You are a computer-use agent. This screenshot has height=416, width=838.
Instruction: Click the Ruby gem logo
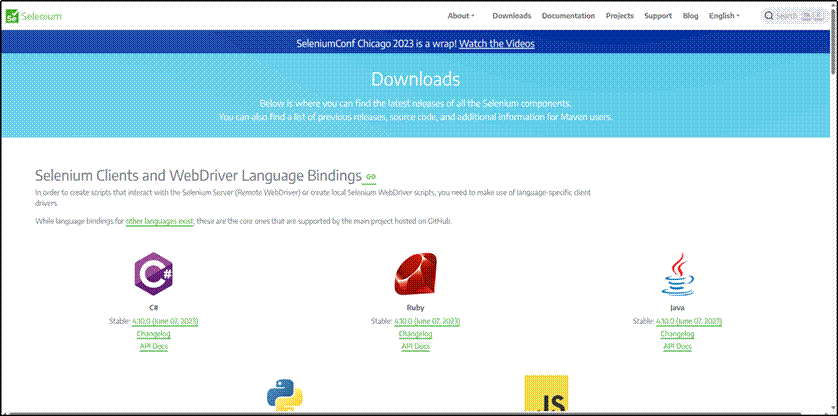tap(415, 274)
